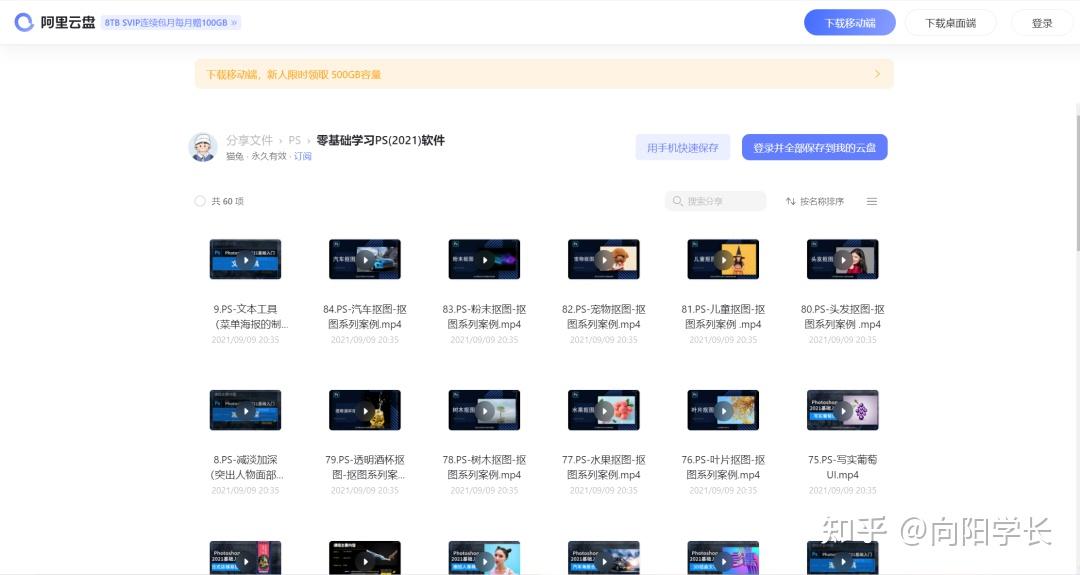Select file name 81.PS-儿童抠图-抠图系列案例.mp4
Viewport: 1080px width, 575px height.
(723, 317)
